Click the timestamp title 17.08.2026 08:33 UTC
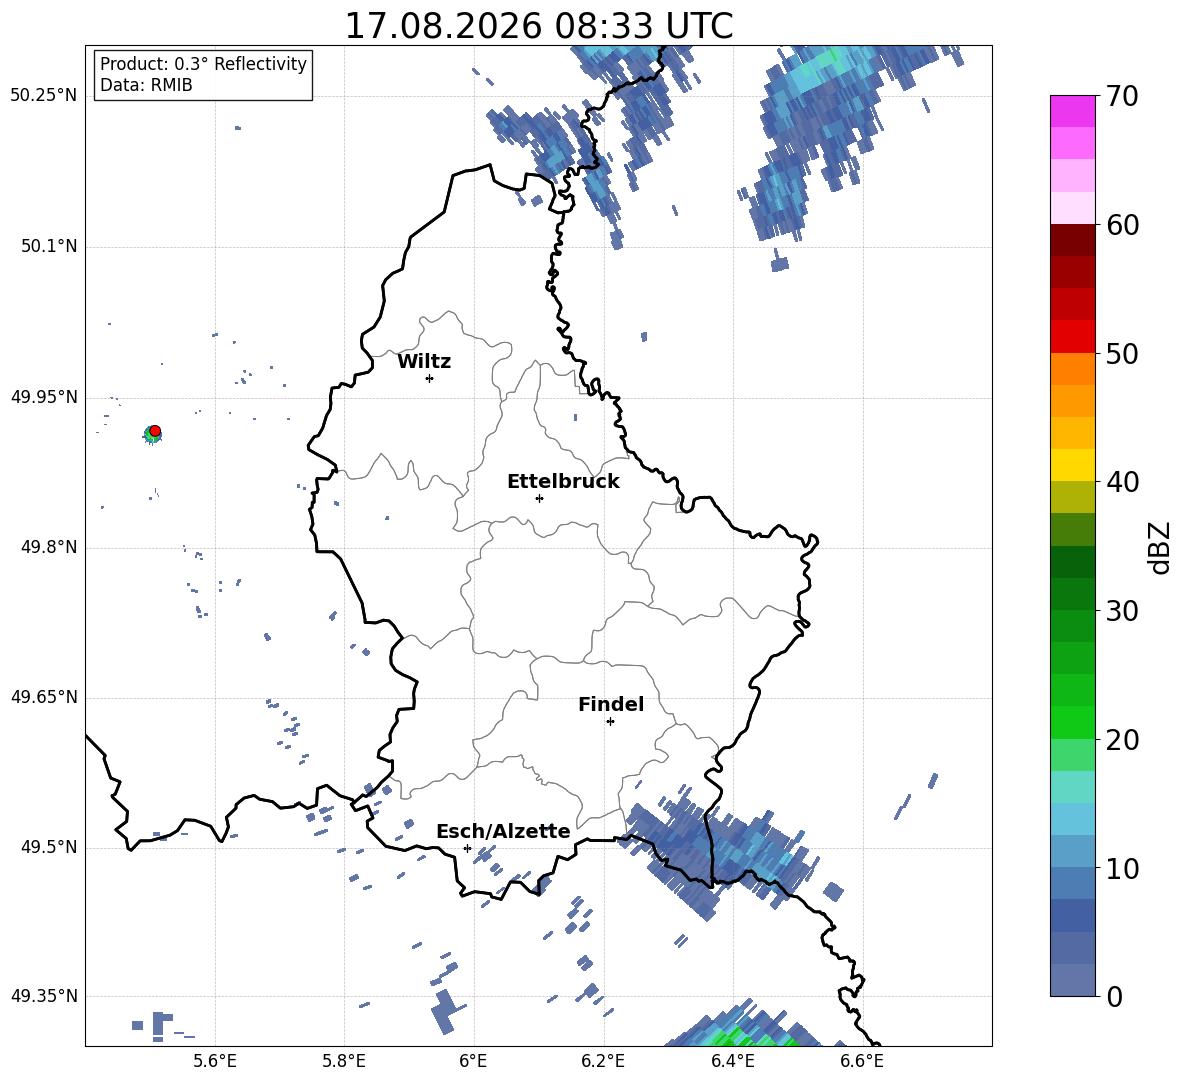The image size is (1184, 1081). [x=538, y=26]
